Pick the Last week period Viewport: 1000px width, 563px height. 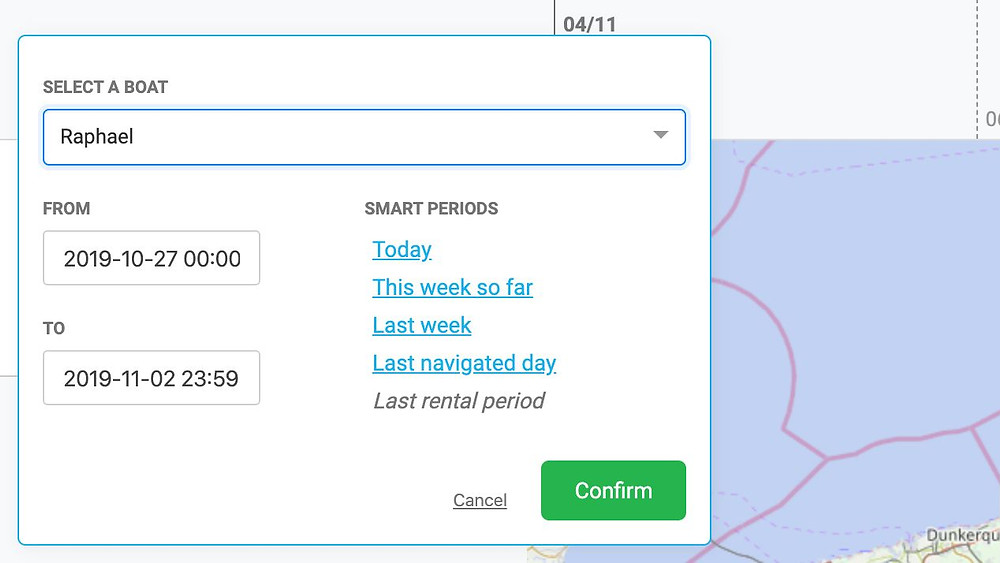(422, 325)
